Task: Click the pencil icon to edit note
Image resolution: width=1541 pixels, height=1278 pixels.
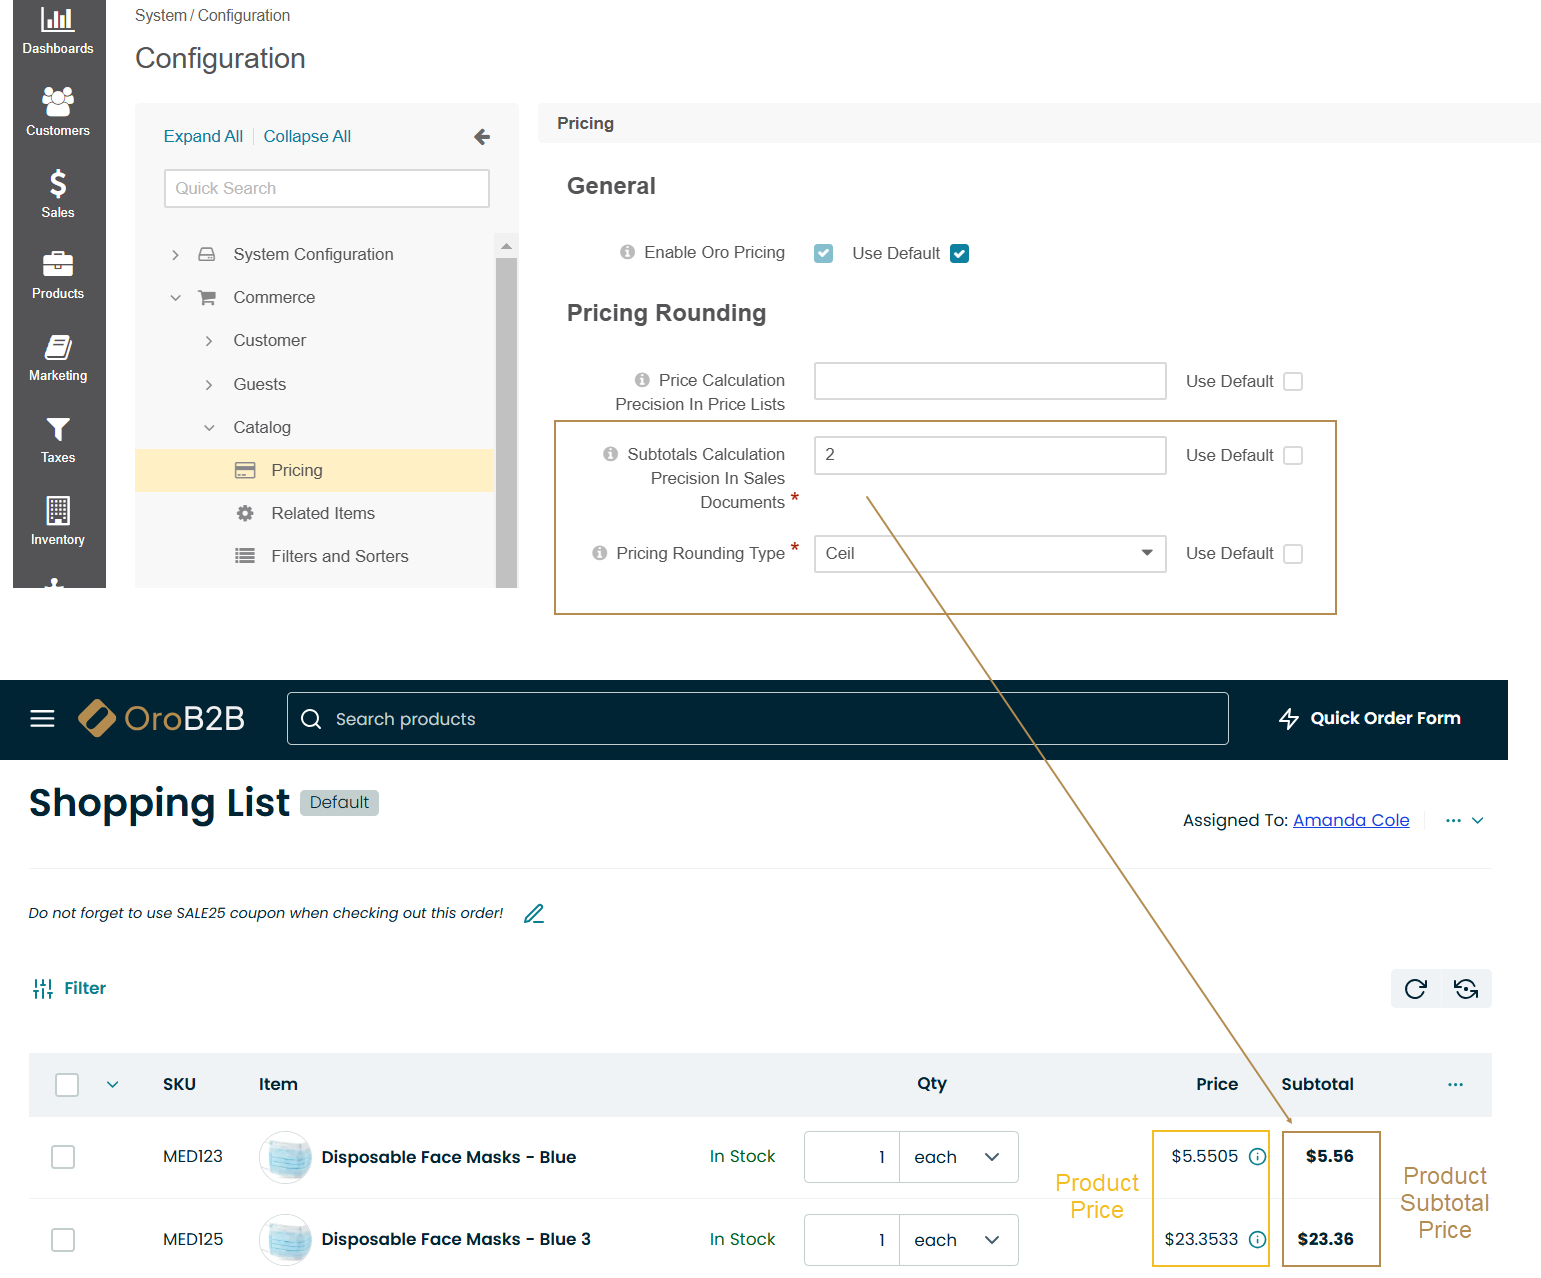Action: coord(534,913)
